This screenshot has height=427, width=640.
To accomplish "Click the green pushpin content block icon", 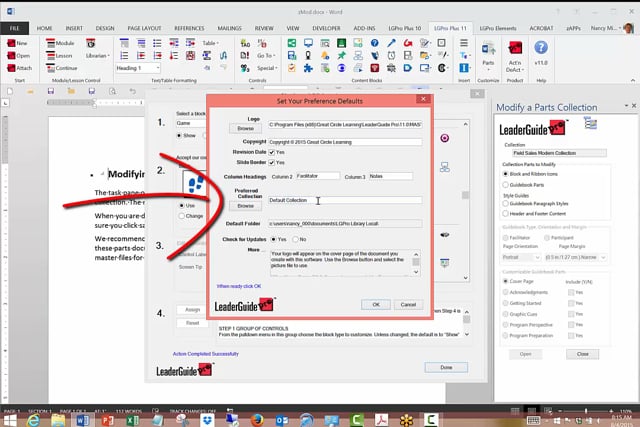I will [341, 56].
